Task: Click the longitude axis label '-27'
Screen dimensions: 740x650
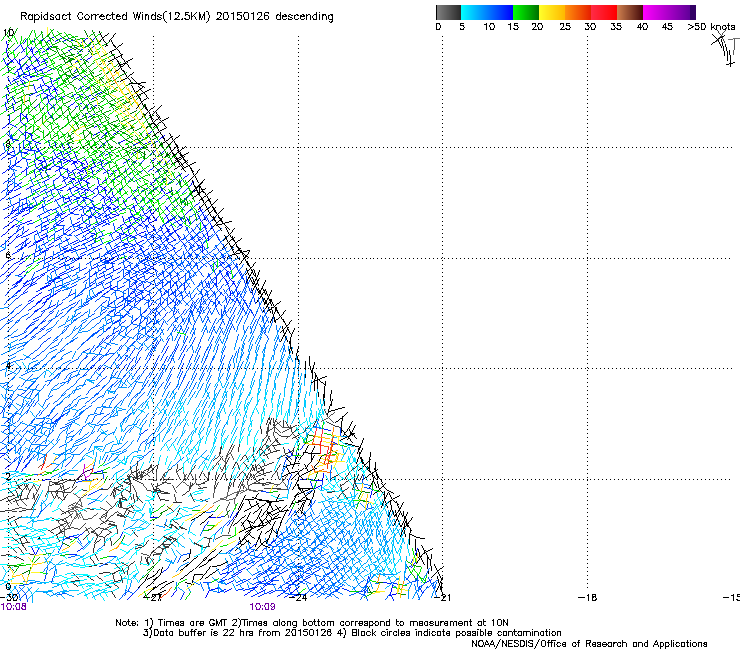Action: 153,598
